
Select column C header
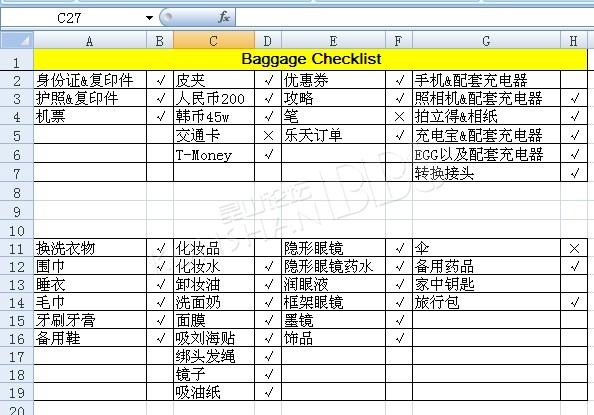(214, 40)
